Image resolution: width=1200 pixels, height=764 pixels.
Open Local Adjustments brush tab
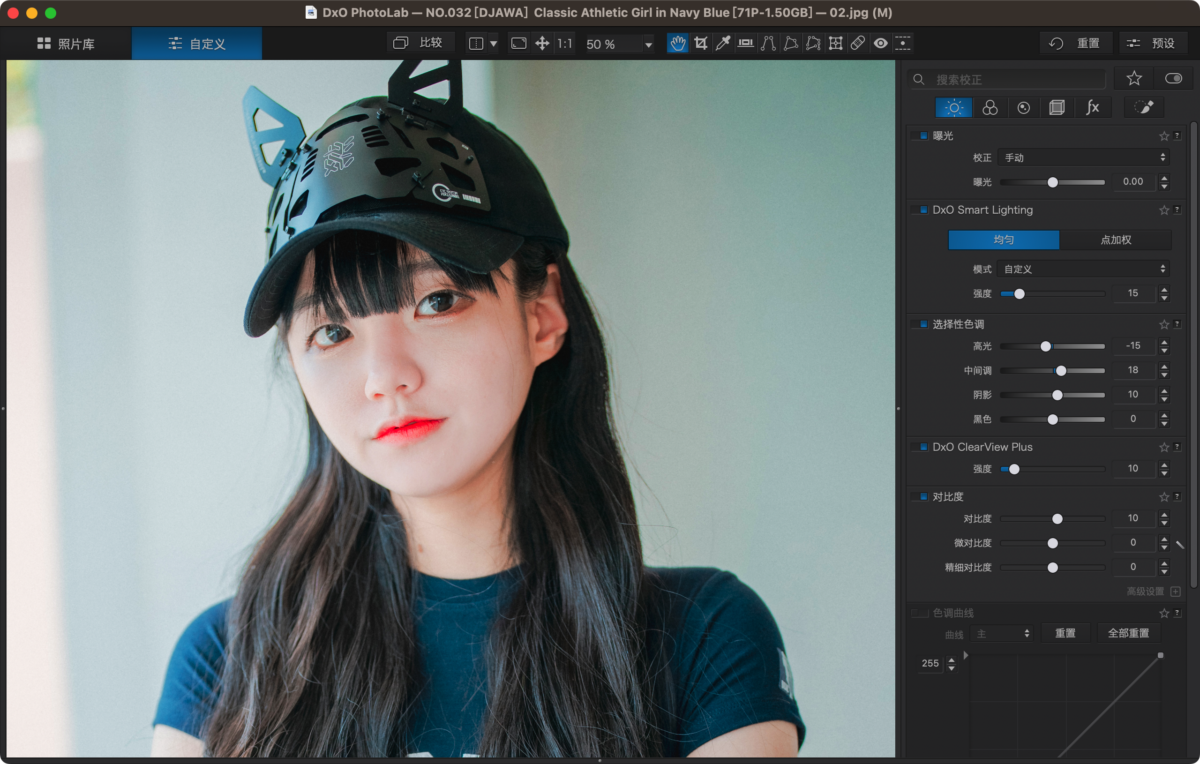tap(1145, 107)
